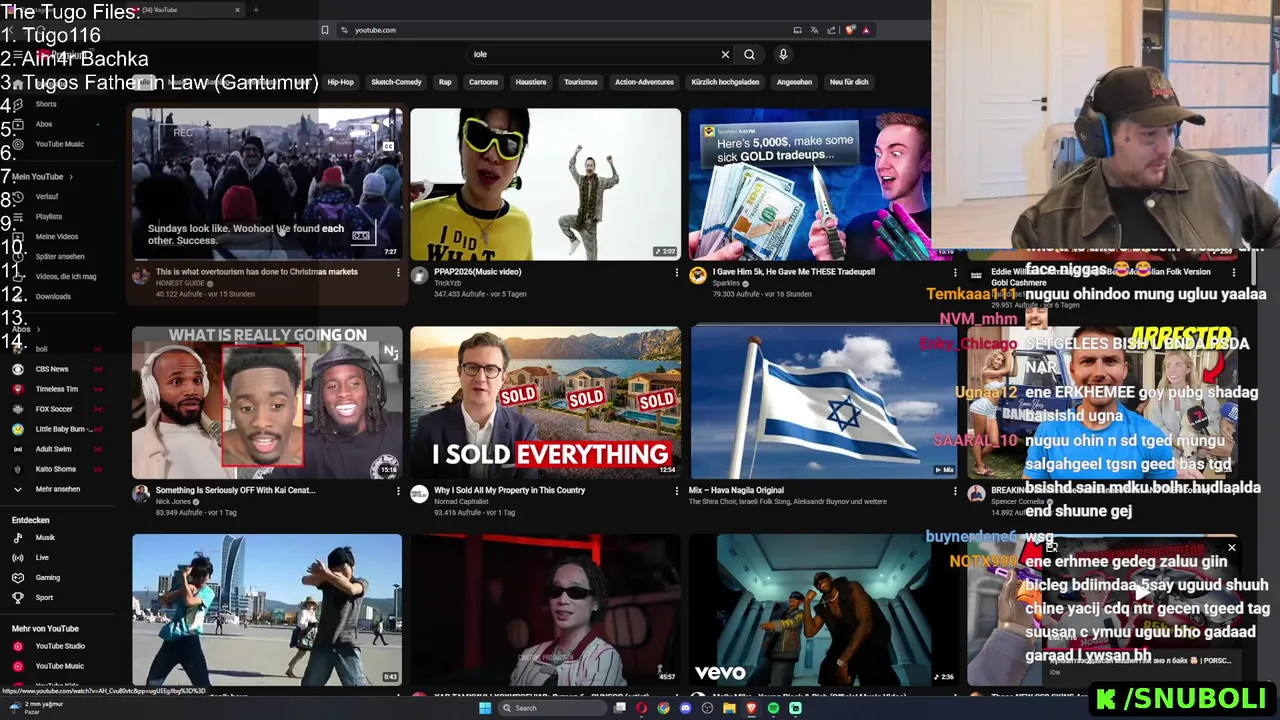Expand the Abos section header
The image size is (1280, 720).
click(25, 329)
